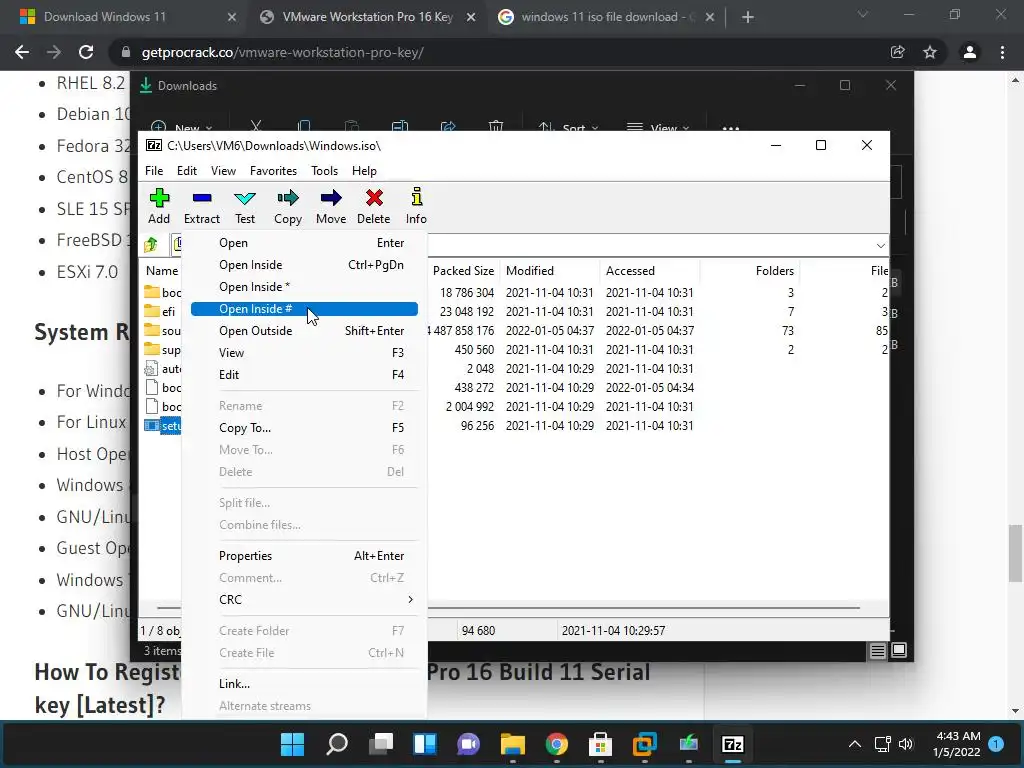This screenshot has width=1024, height=768.
Task: Go up one folder level in 7-Zip
Action: [x=151, y=245]
